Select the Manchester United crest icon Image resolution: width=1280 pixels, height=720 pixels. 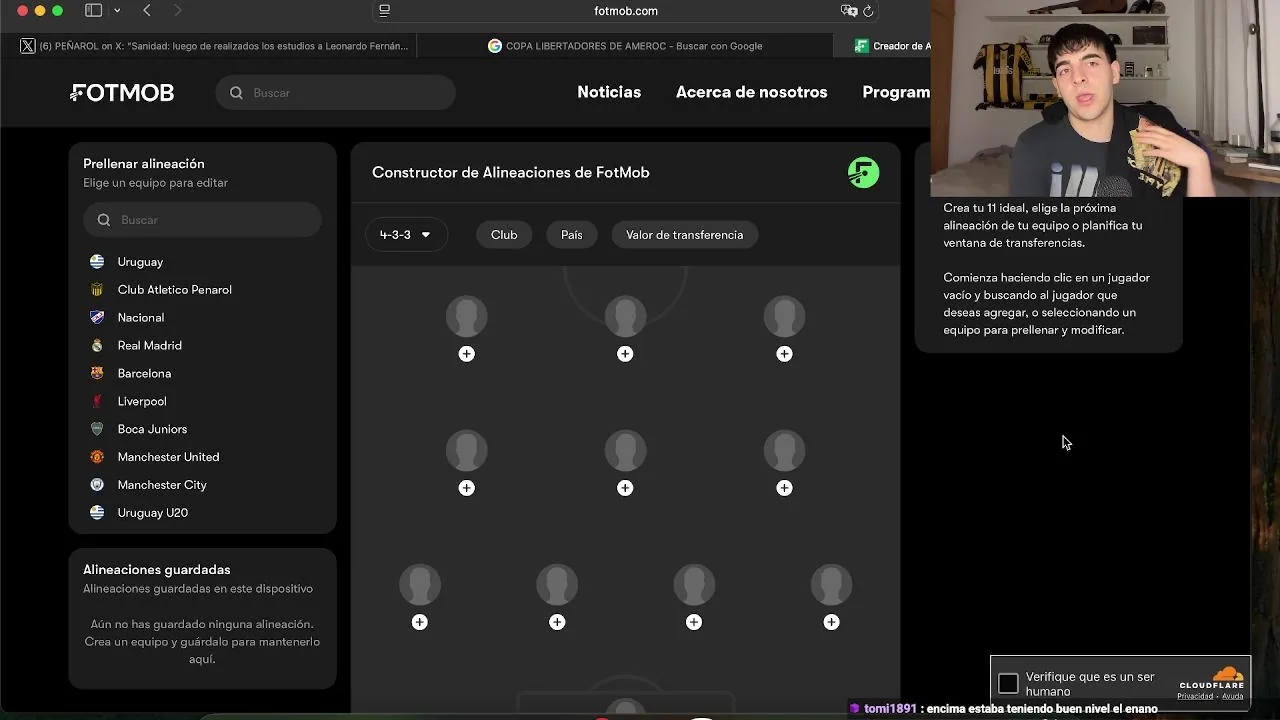click(x=97, y=457)
